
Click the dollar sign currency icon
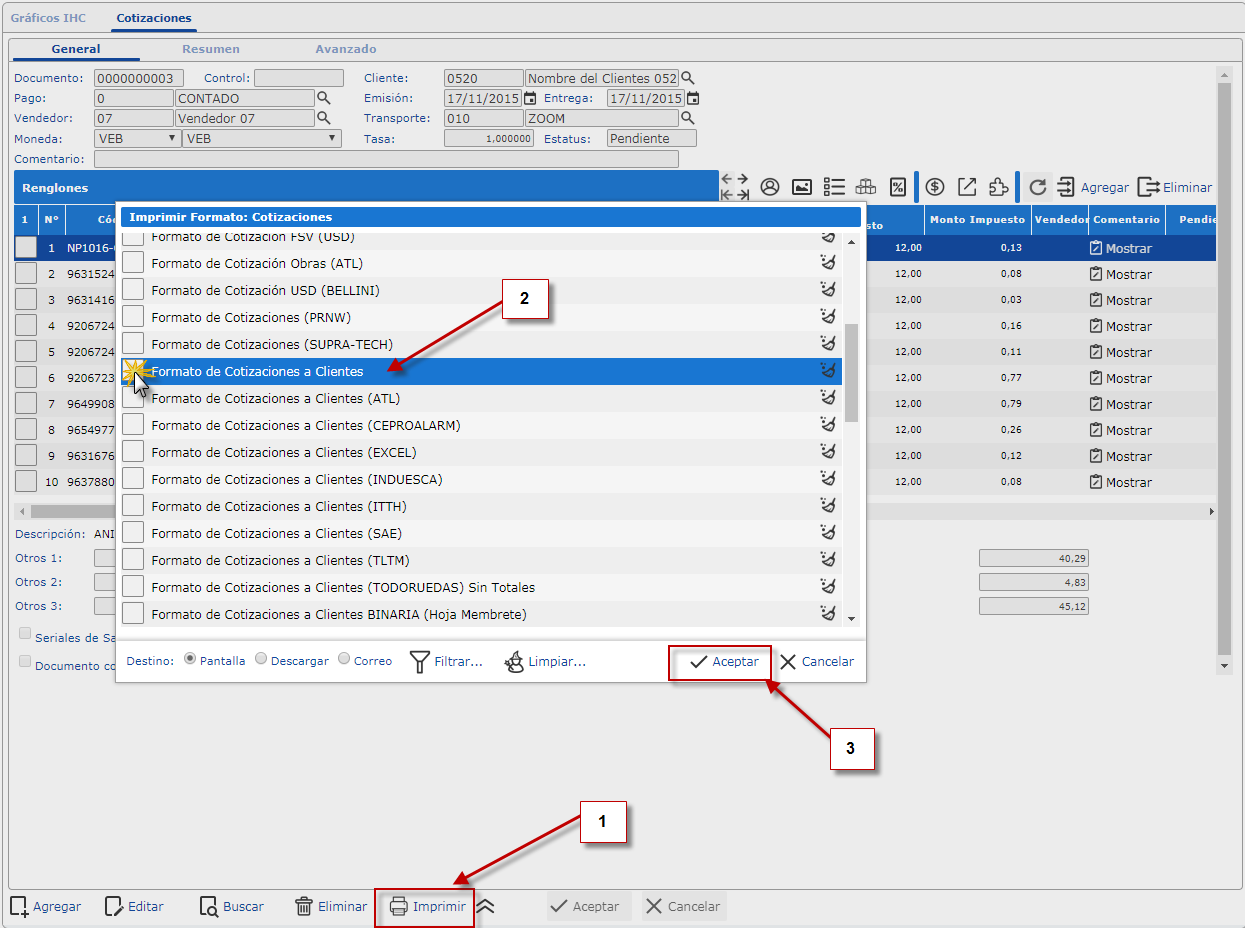(x=934, y=187)
